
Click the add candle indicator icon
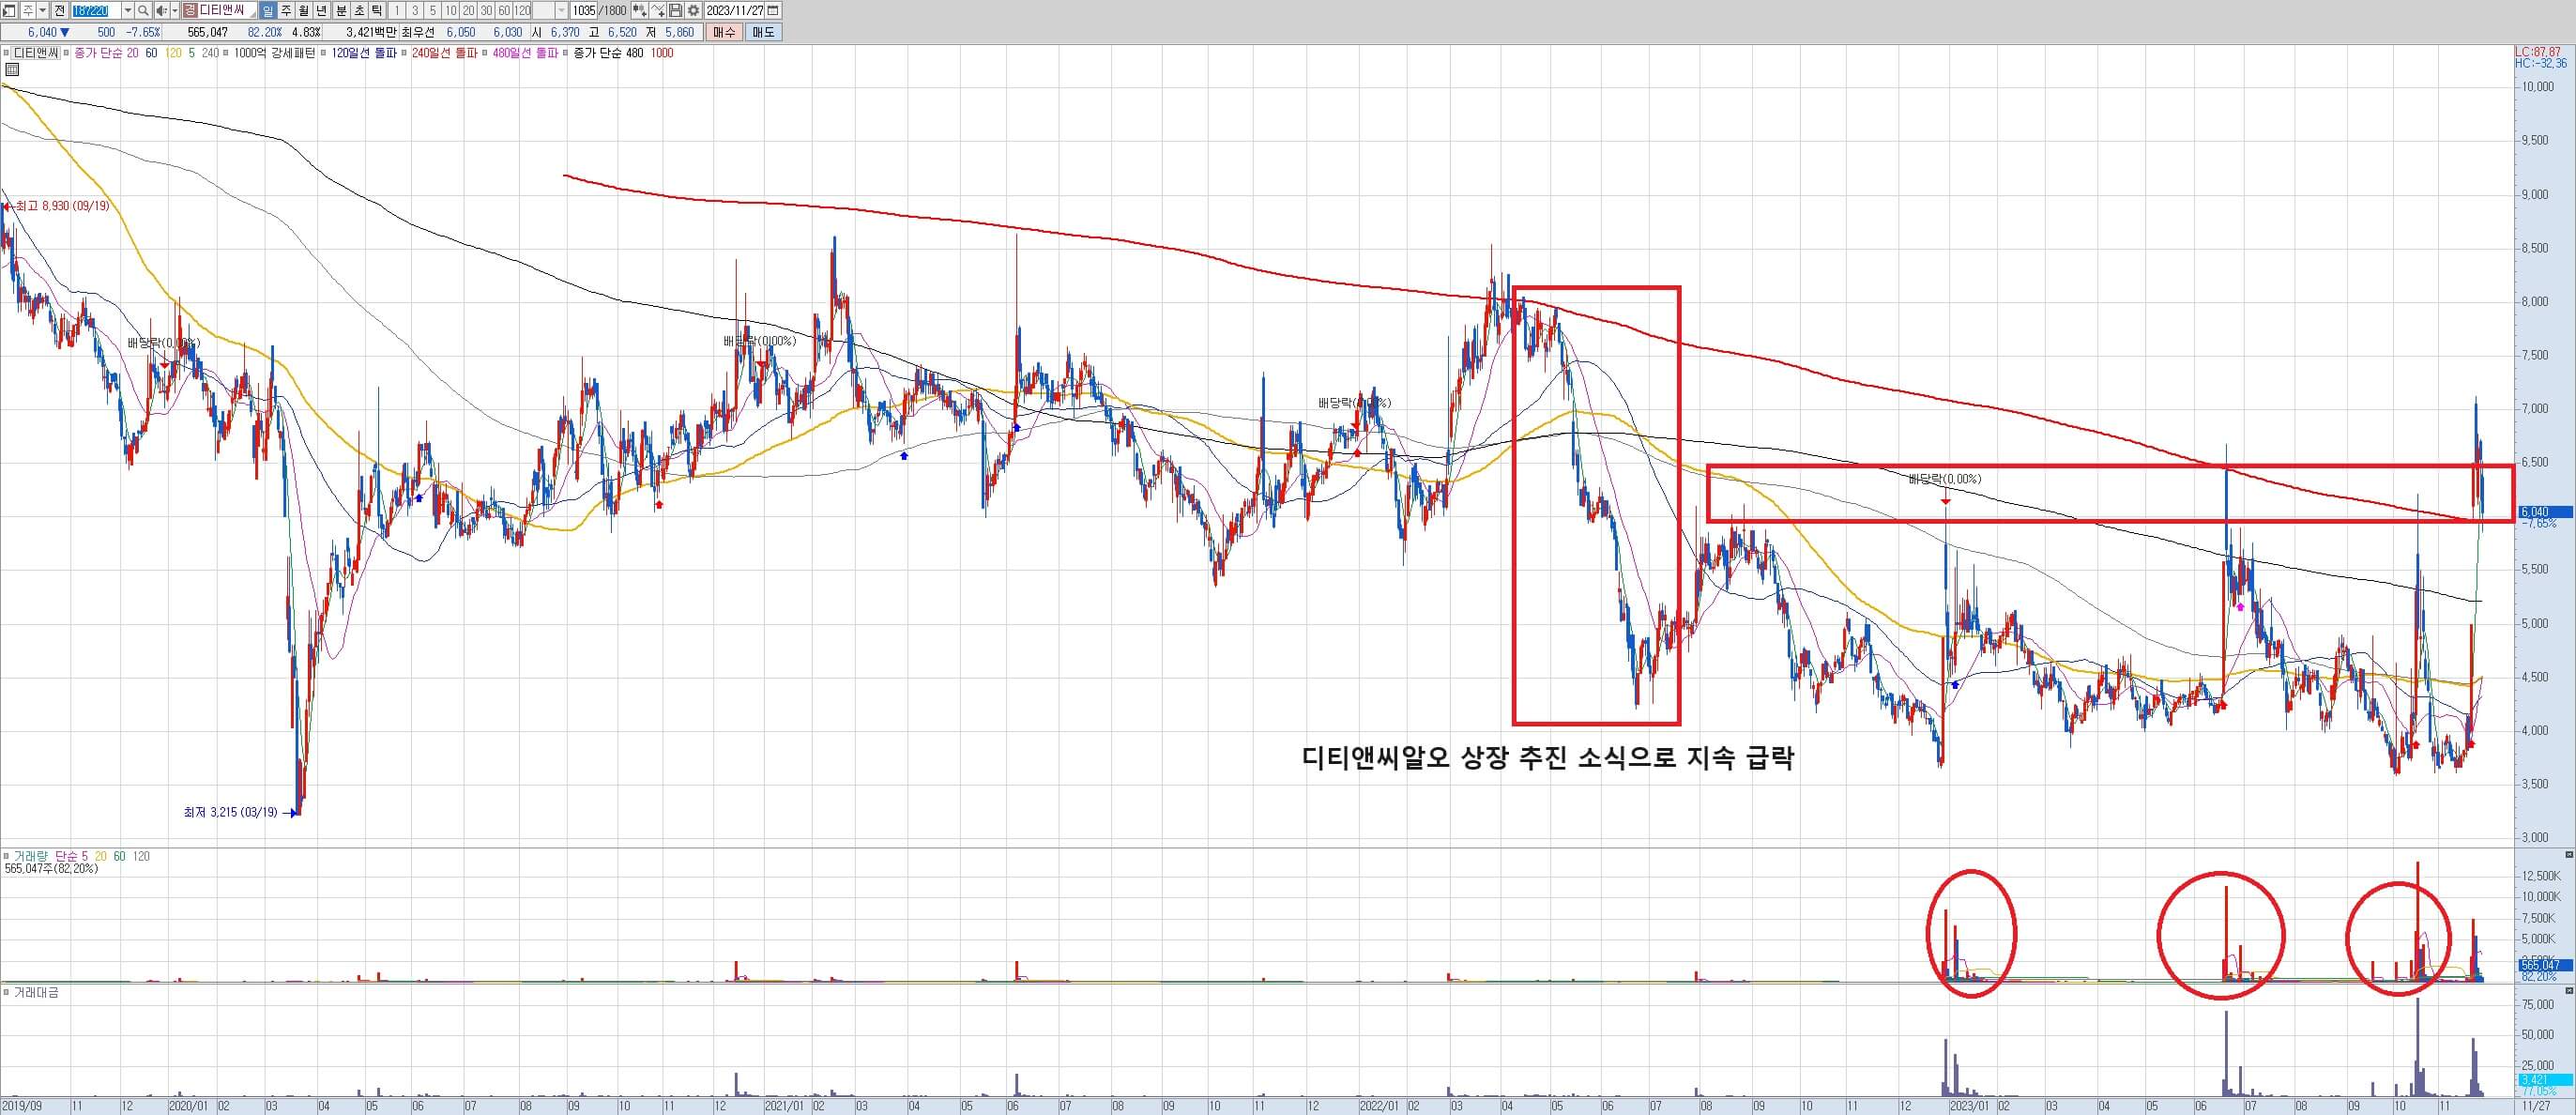click(x=639, y=11)
